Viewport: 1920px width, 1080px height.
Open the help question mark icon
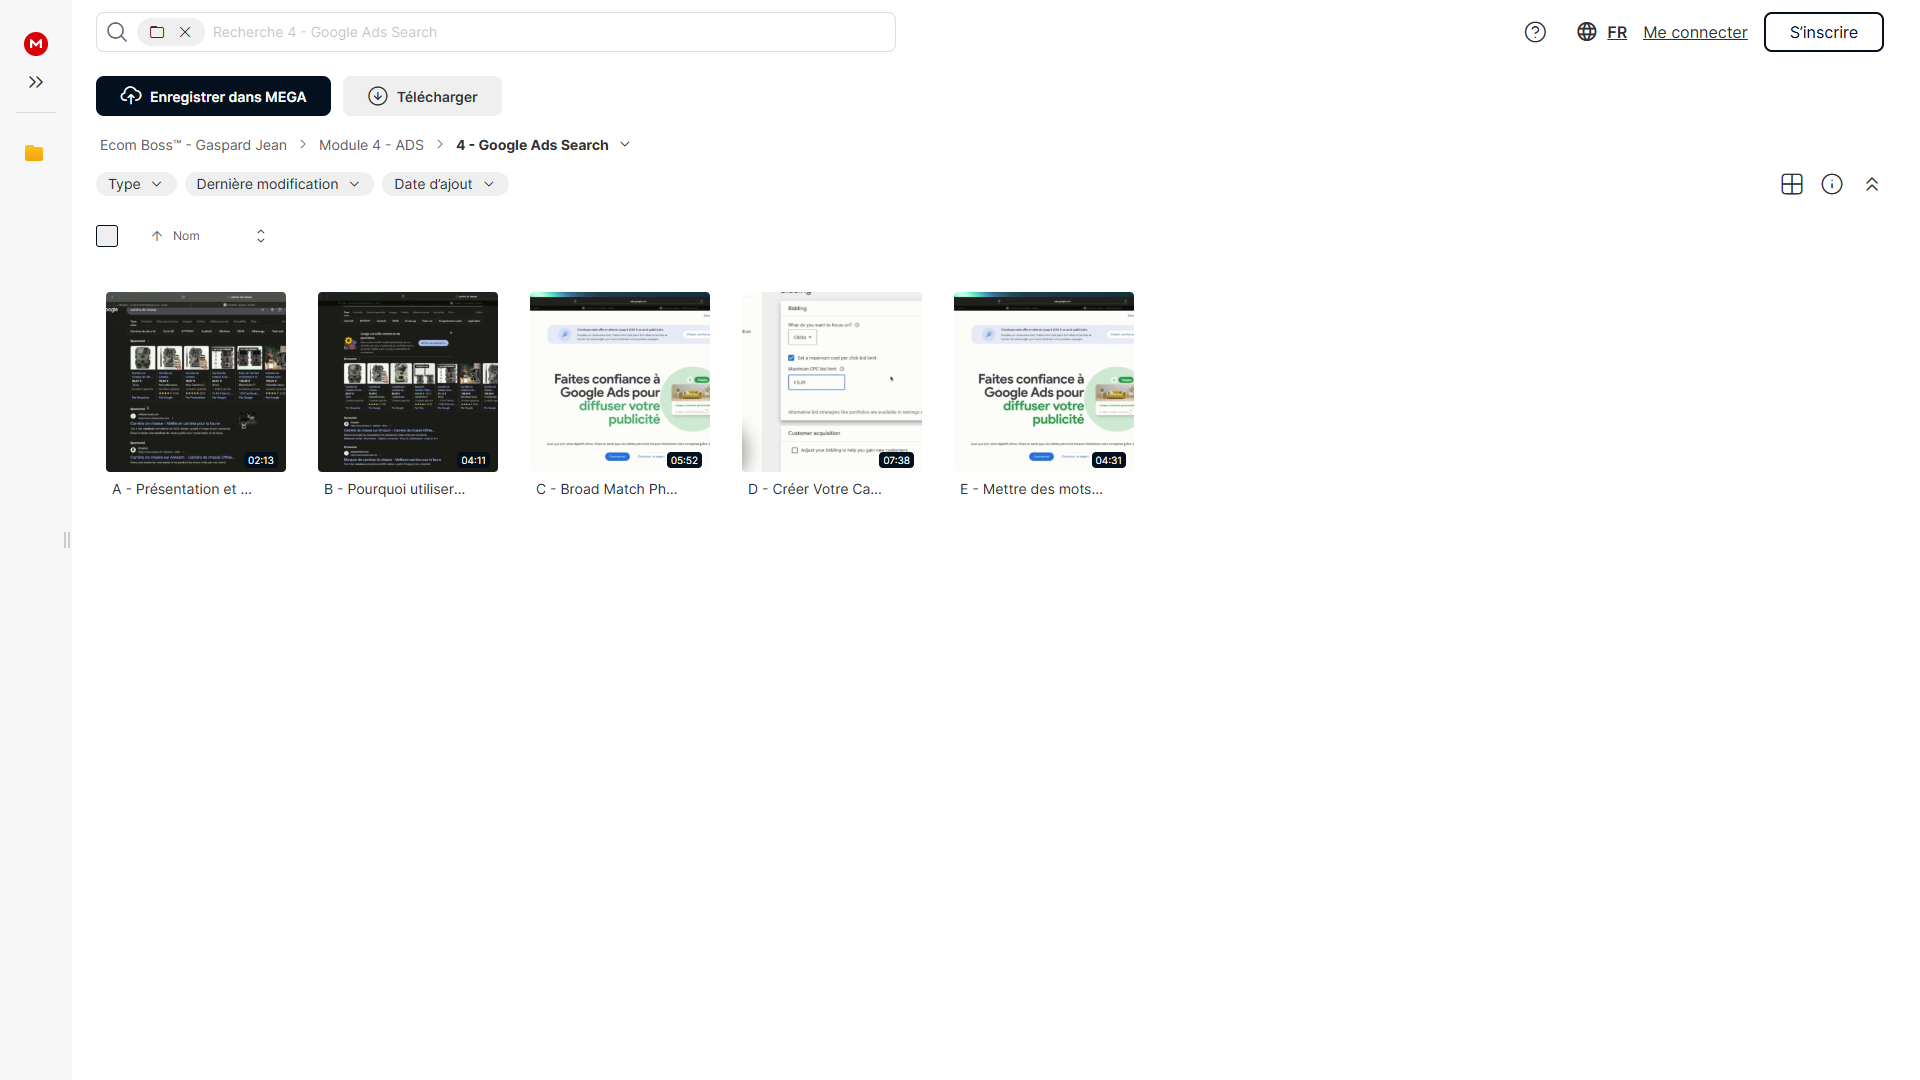pyautogui.click(x=1535, y=32)
